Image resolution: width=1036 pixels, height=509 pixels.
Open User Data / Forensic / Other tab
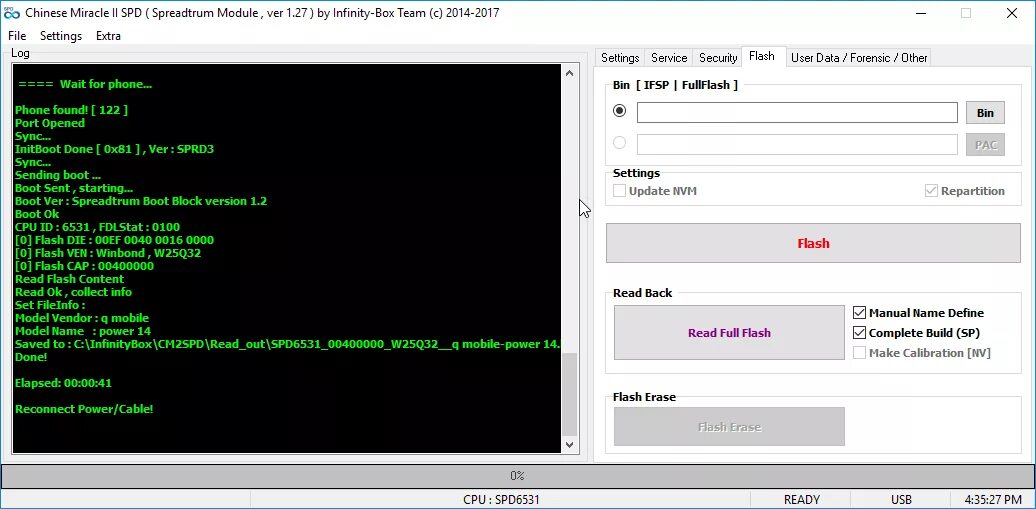point(859,58)
